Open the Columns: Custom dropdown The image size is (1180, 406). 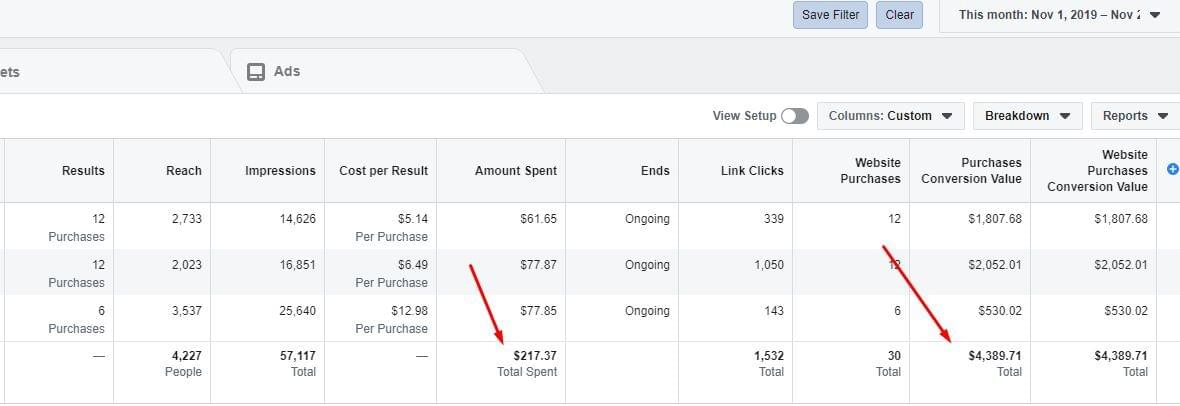[891, 116]
